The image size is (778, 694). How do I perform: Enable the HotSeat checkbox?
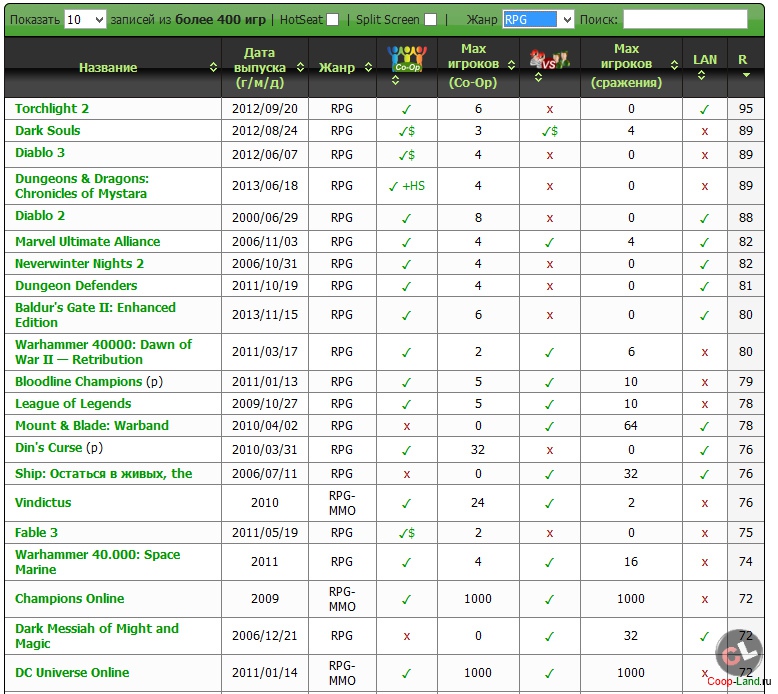[332, 20]
